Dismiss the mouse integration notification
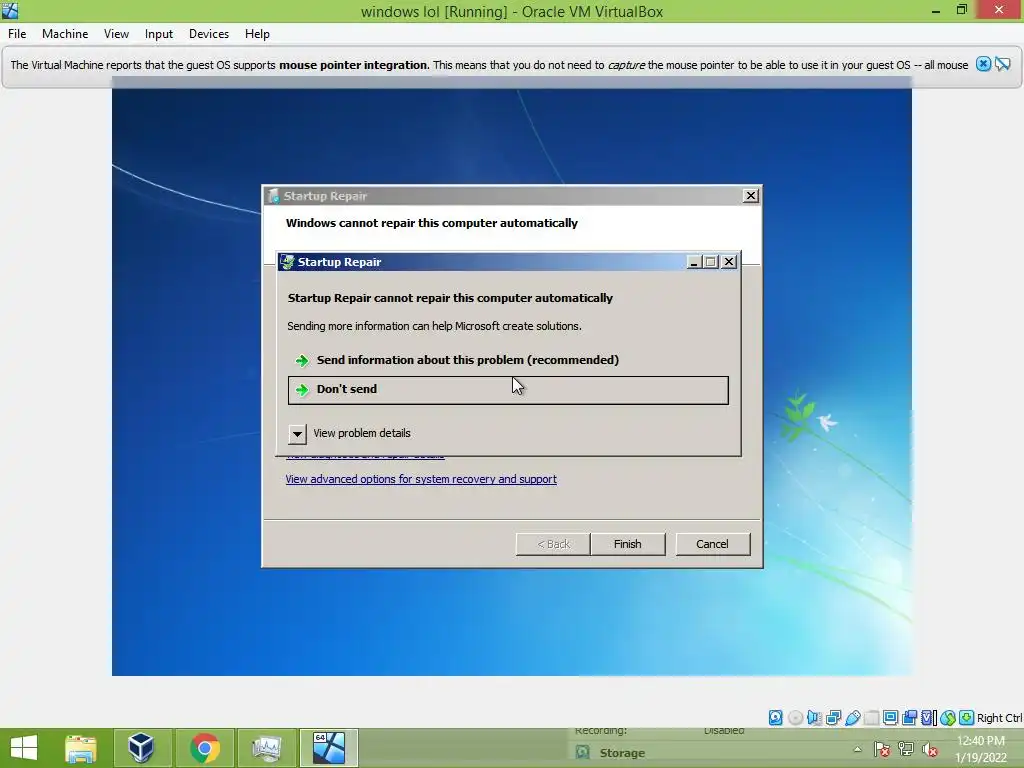 point(984,64)
